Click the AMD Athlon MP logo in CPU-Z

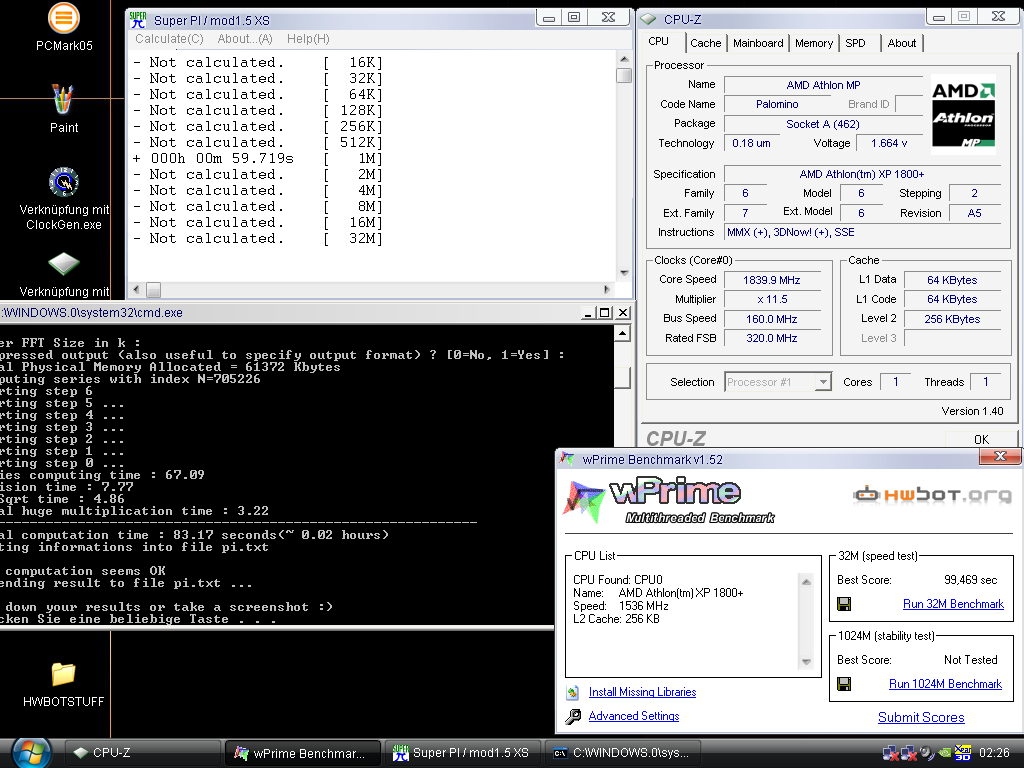pos(963,115)
